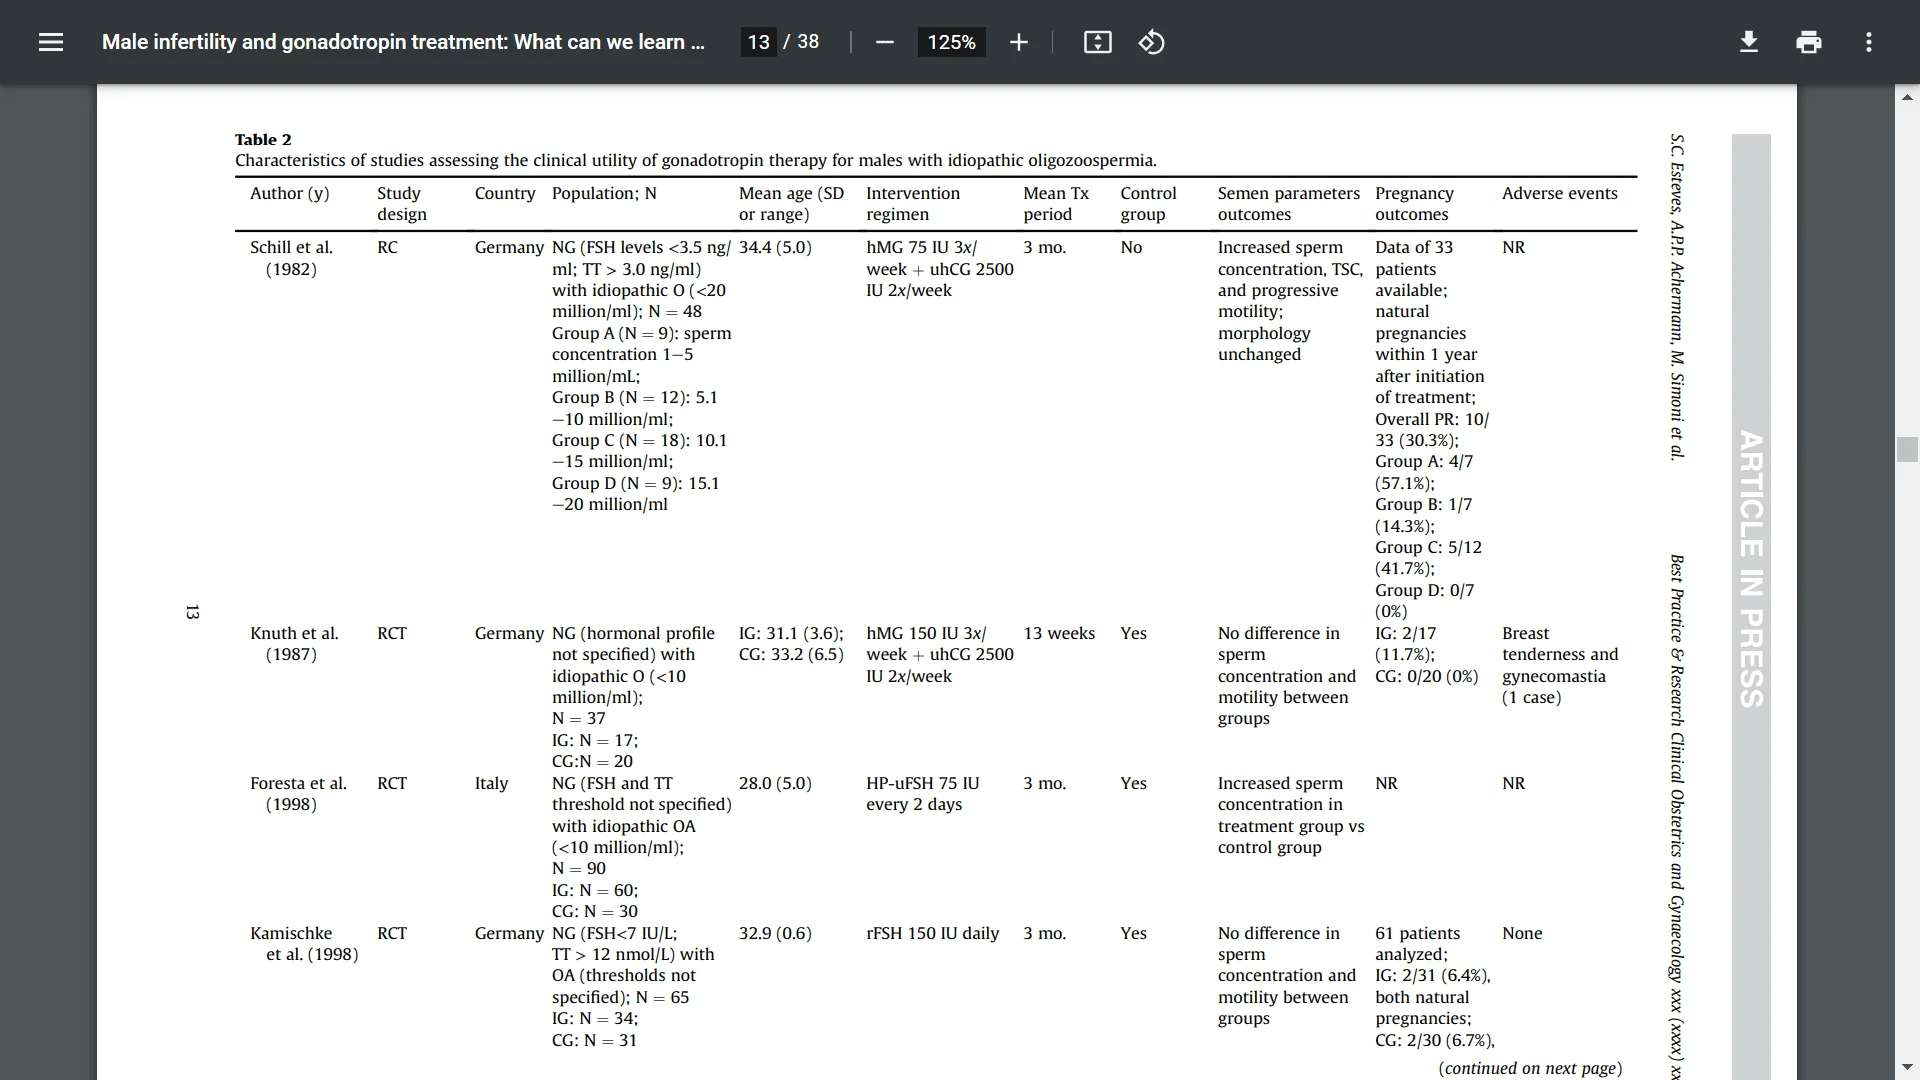Viewport: 1920px width, 1080px height.
Task: Click the download icon to save PDF
Action: [x=1749, y=41]
